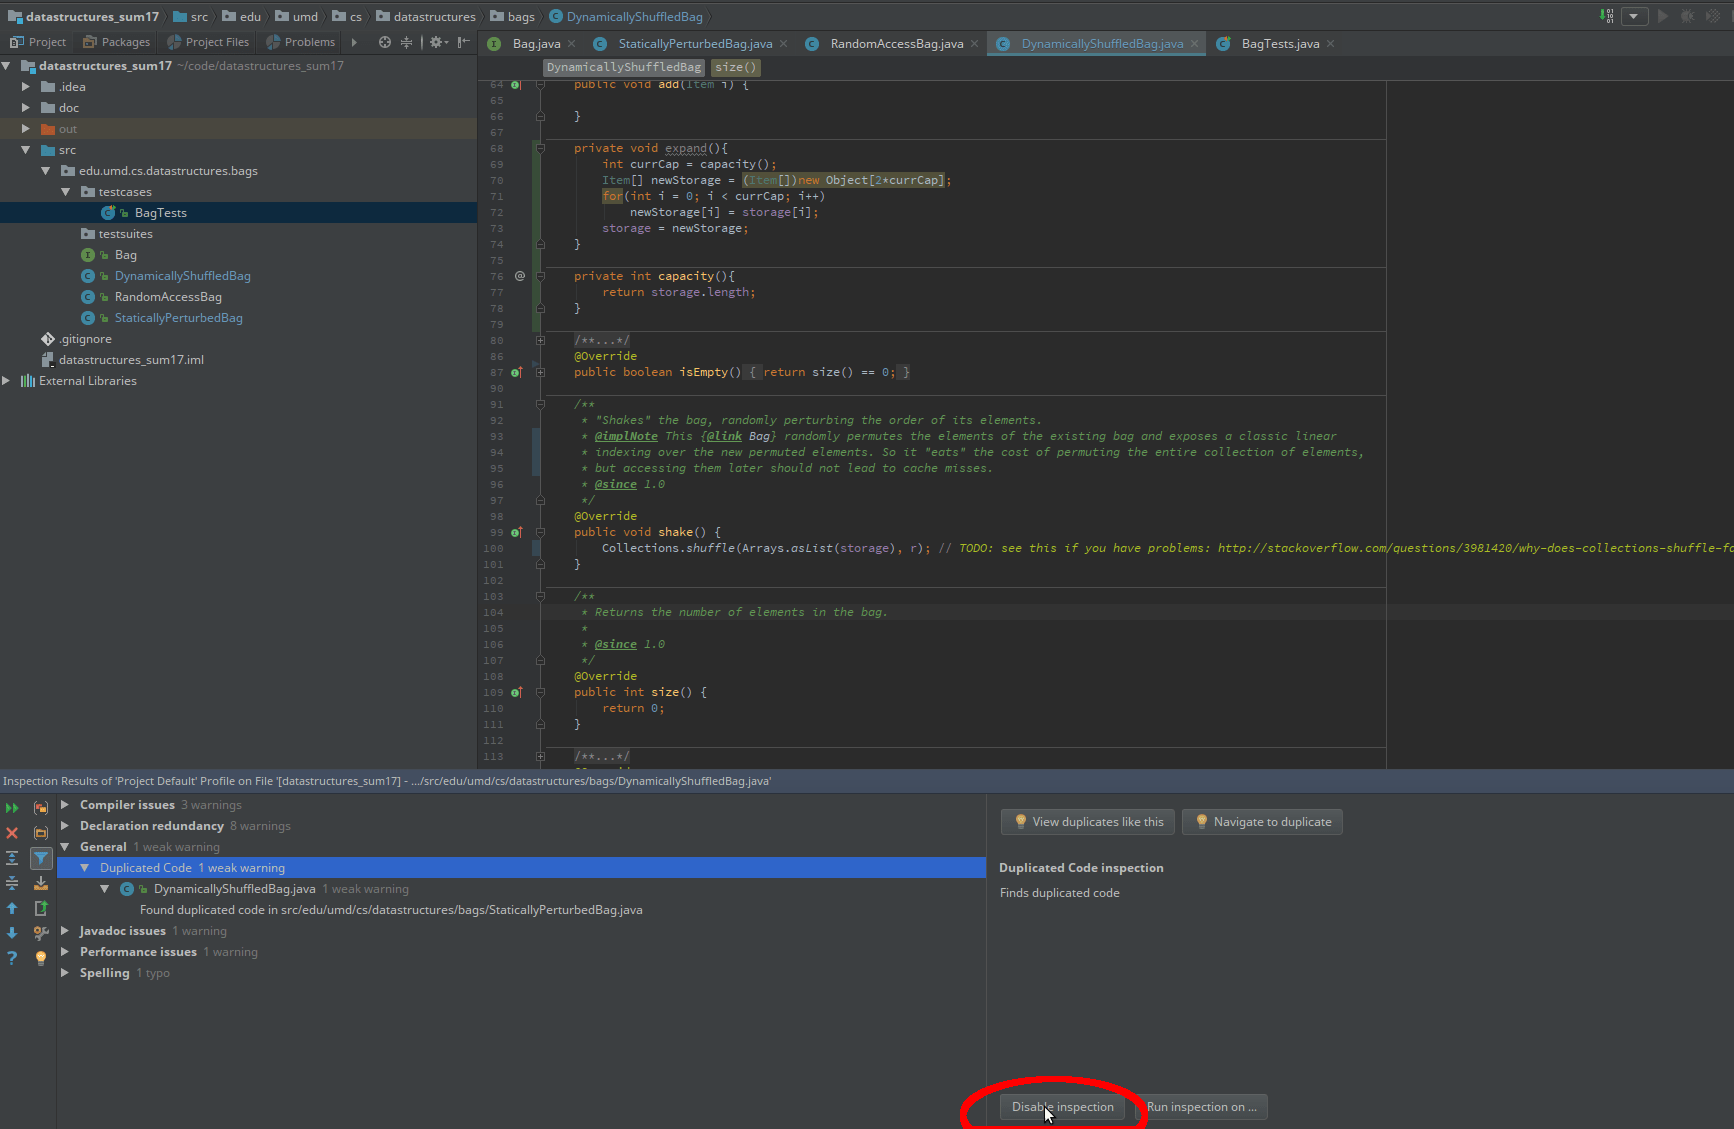Open project panel gear settings dropdown
1734x1129 pixels.
coord(438,42)
